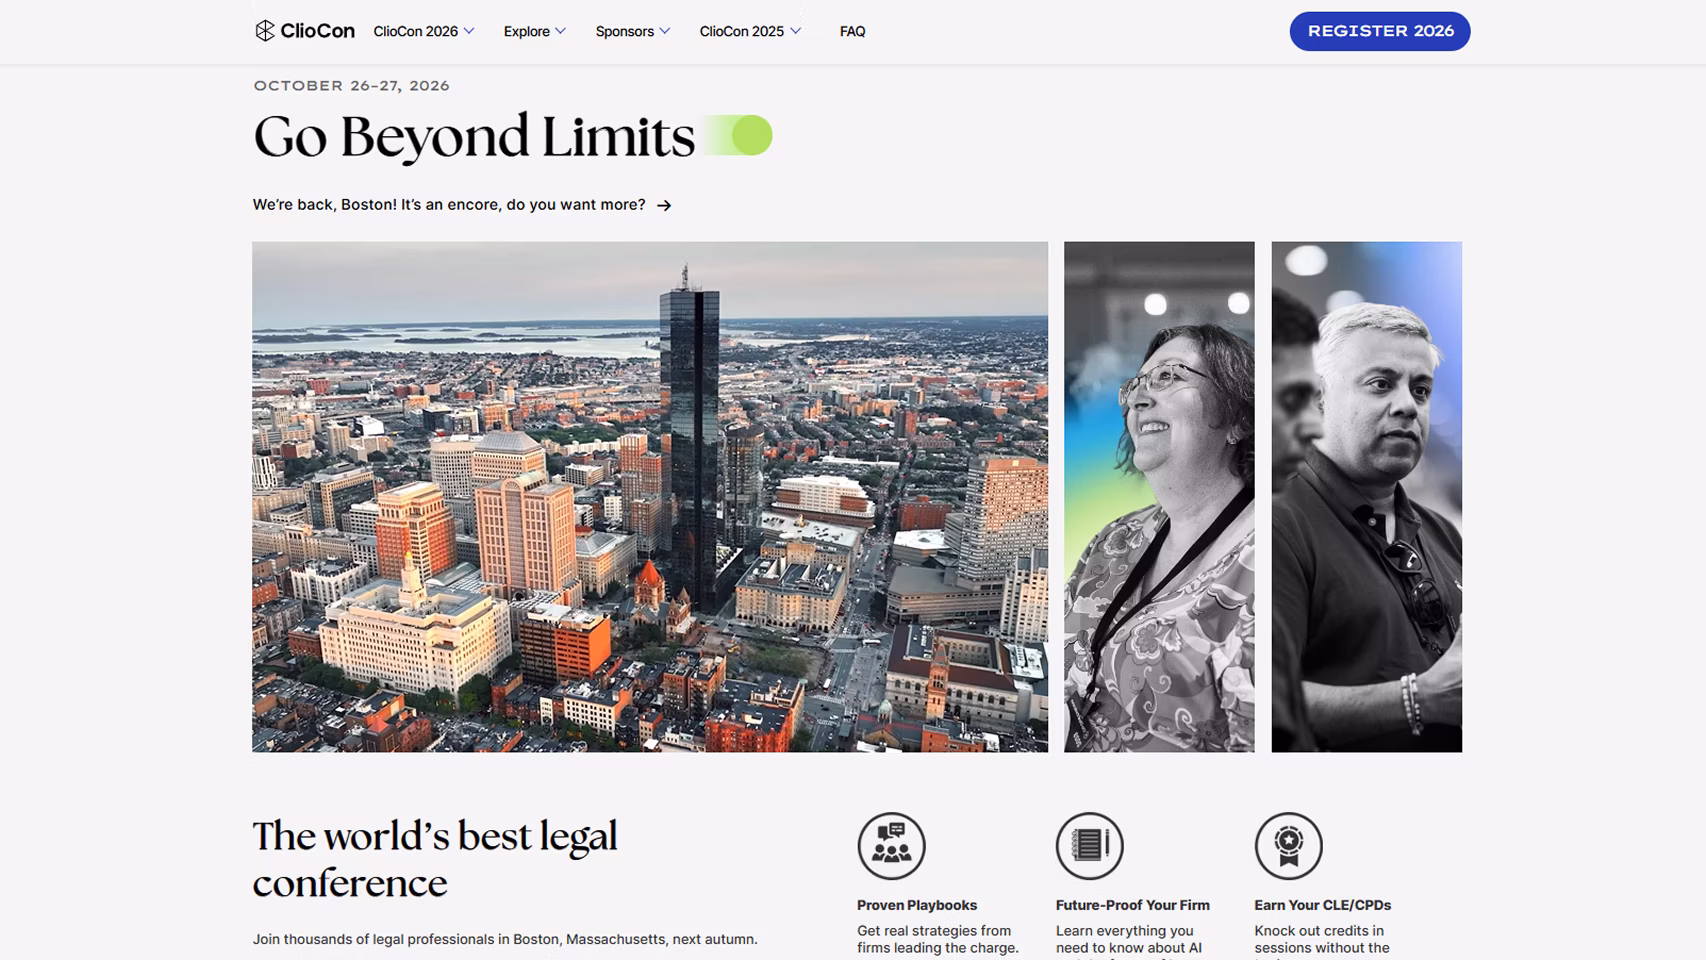Click the world's best legal conference heading
This screenshot has height=960, width=1706.
coord(435,860)
